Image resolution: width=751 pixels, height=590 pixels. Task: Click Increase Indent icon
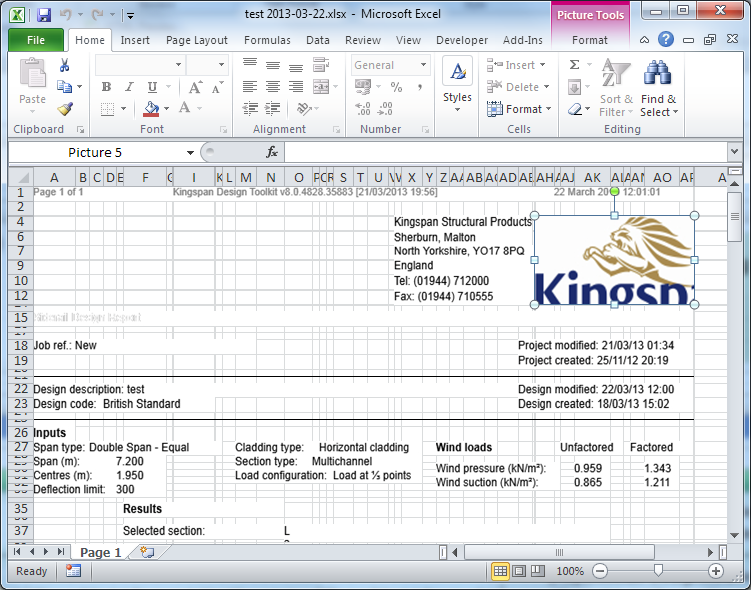(273, 109)
